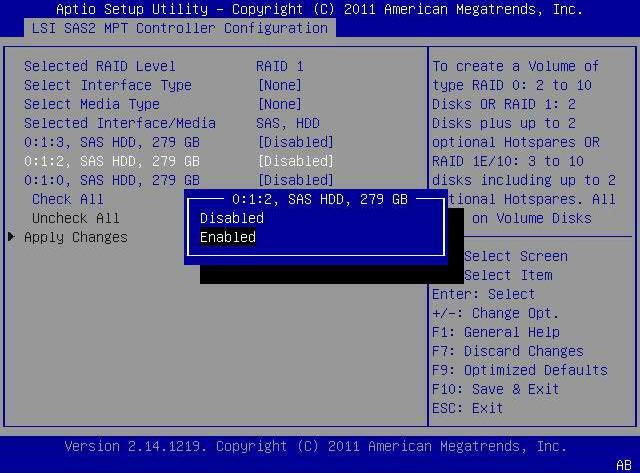Click the Select Item help text
The image size is (640, 473).
click(508, 275)
